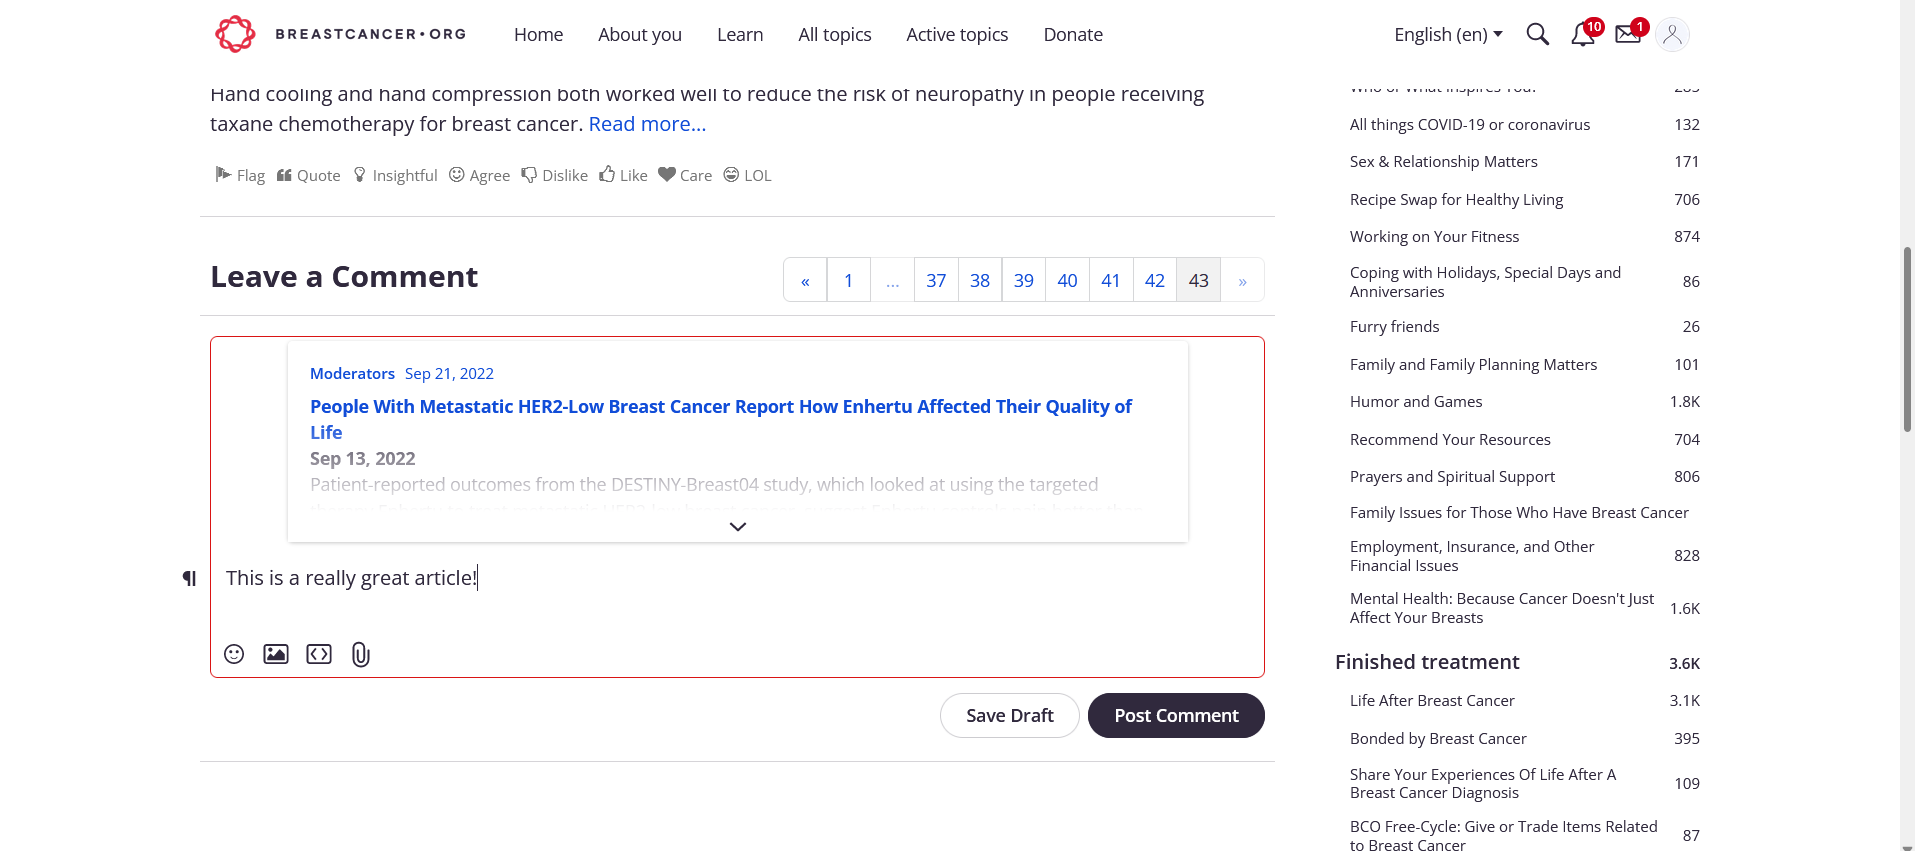Open Family and Family Planning Matters category
The image size is (1915, 851).
pos(1473,364)
